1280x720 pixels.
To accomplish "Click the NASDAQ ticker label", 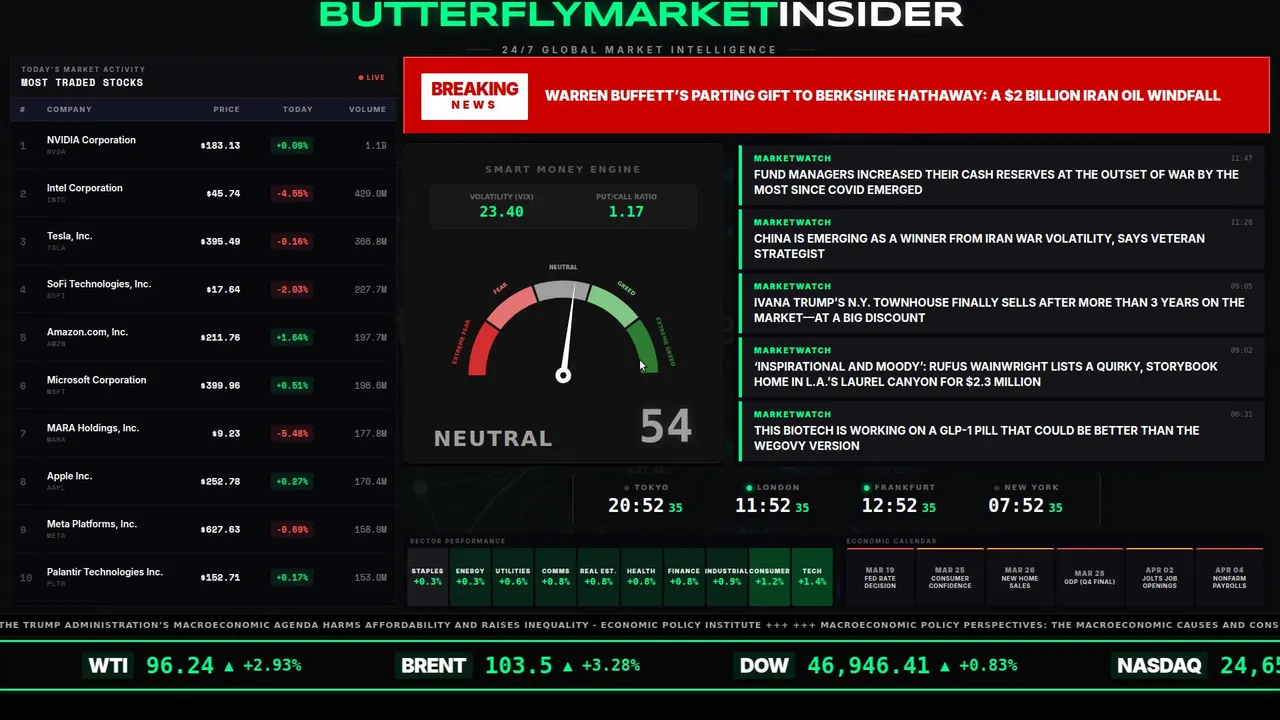I will click(1159, 665).
